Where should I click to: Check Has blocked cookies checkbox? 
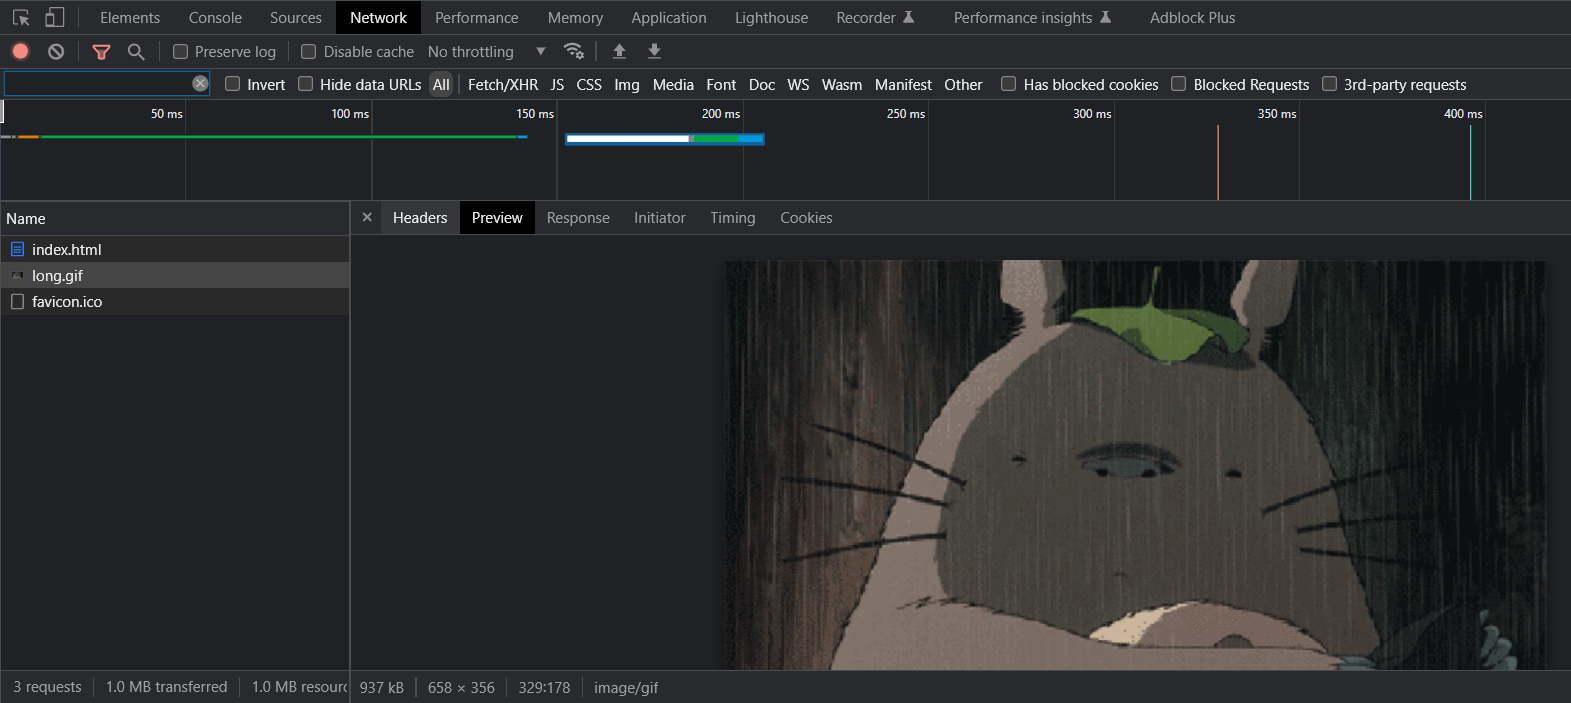1009,84
